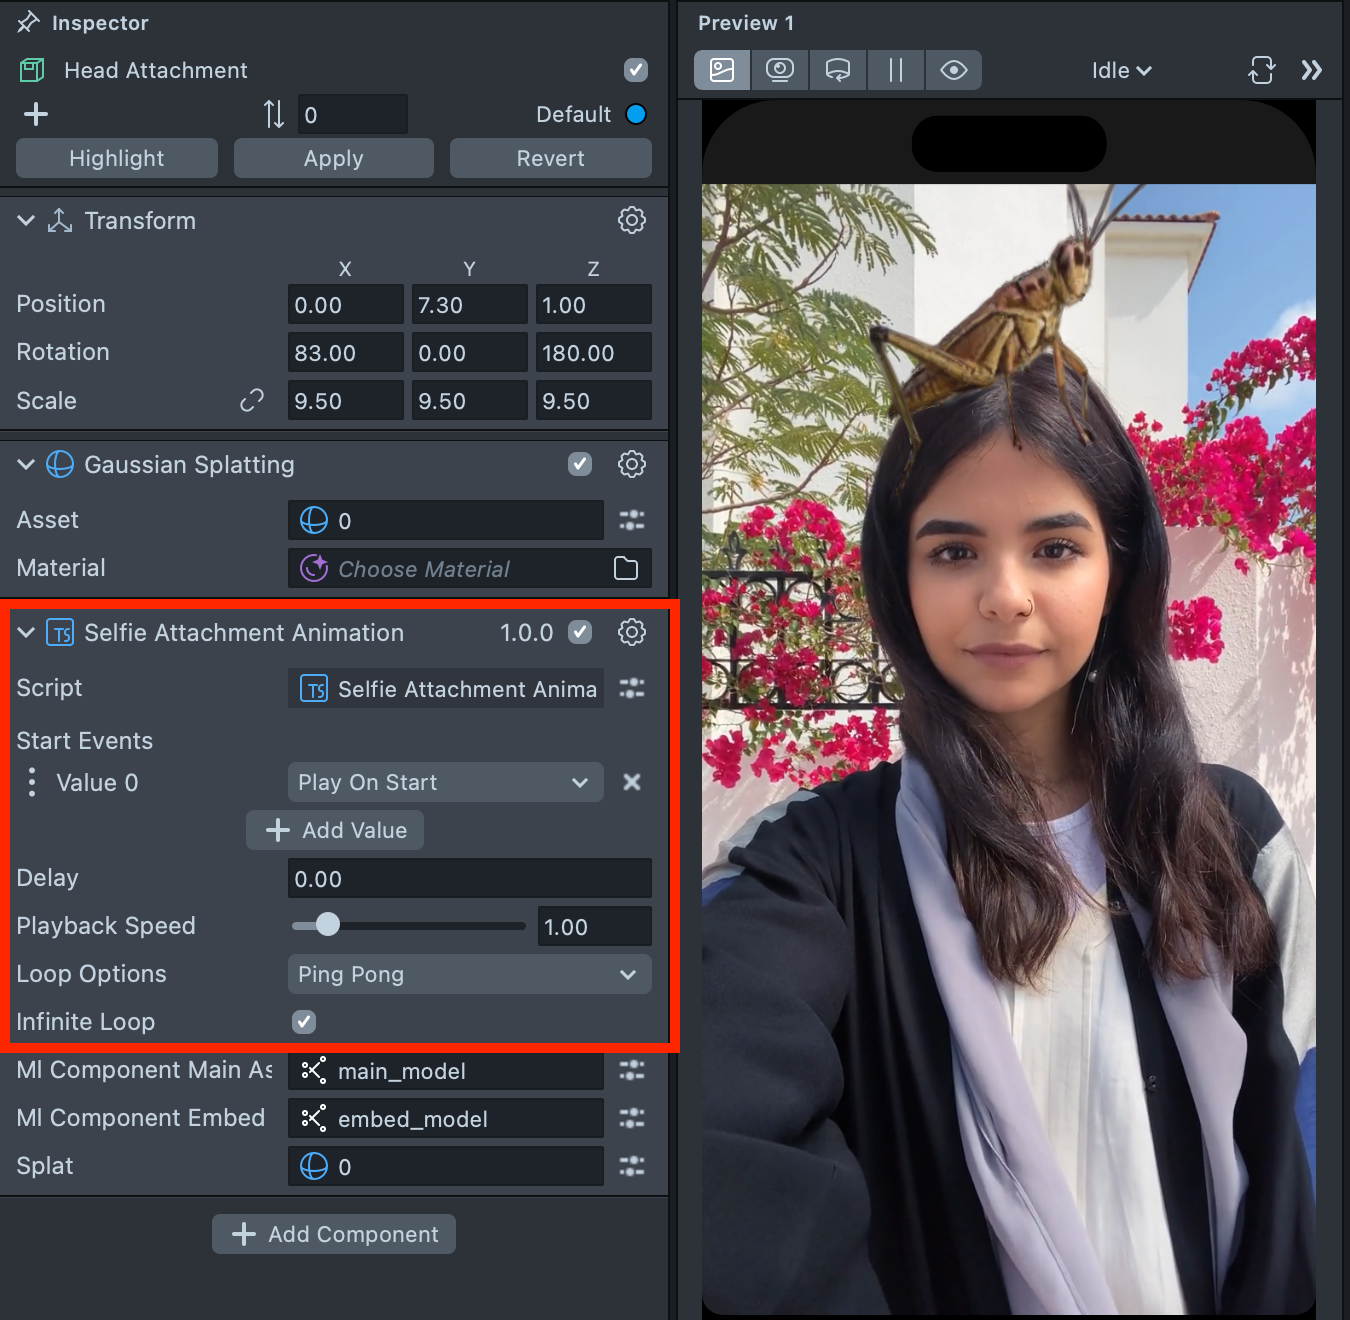The height and width of the screenshot is (1320, 1350).
Task: Collapse the Transform section
Action: 26,221
